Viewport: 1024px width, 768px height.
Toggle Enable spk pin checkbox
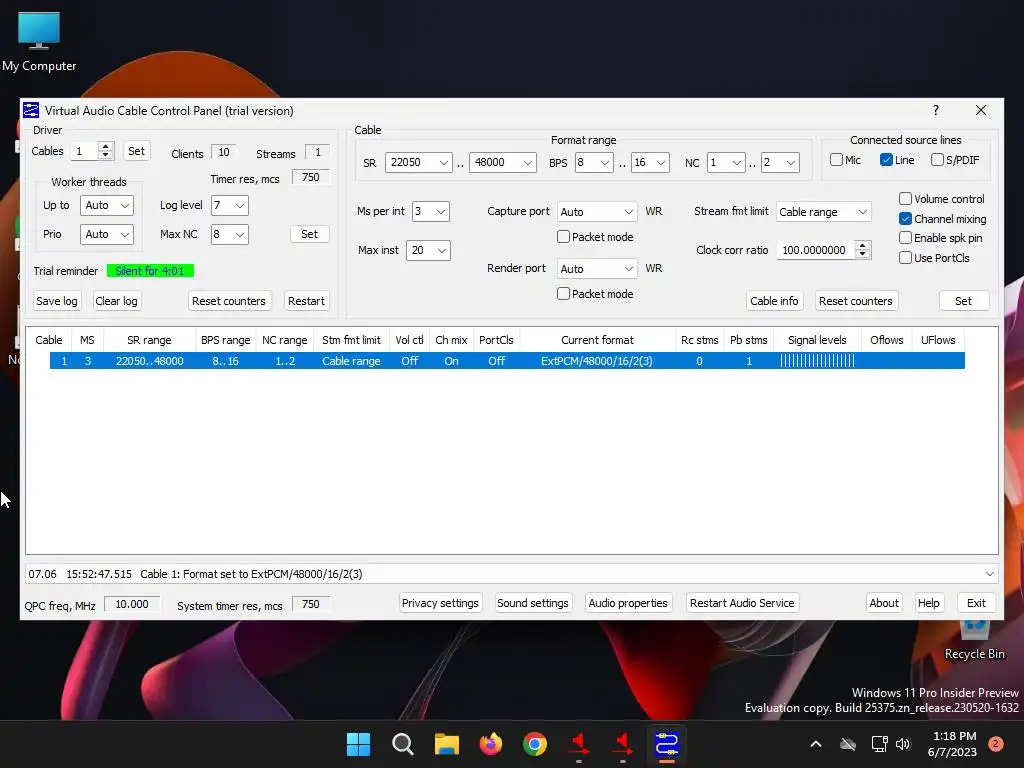tap(905, 238)
